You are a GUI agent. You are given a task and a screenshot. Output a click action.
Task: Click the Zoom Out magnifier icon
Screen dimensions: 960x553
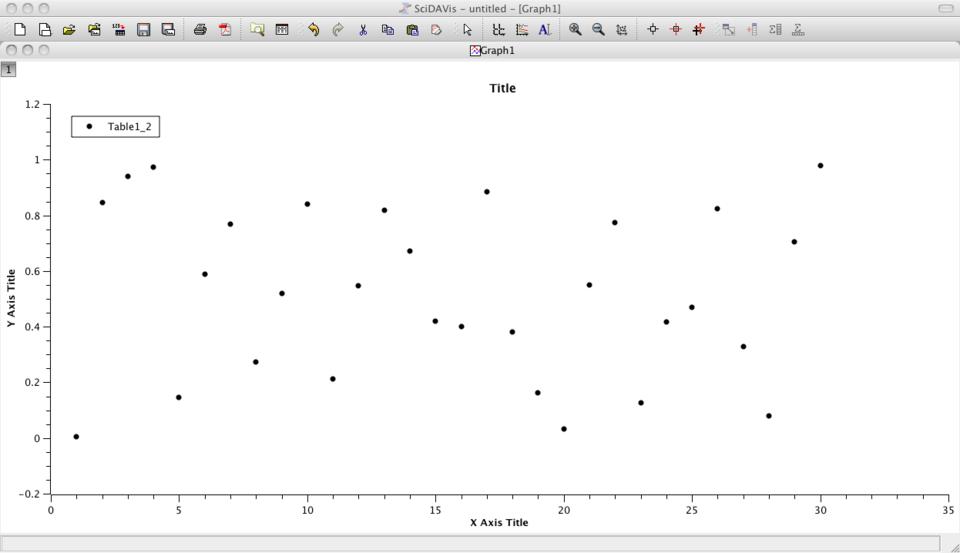[598, 30]
